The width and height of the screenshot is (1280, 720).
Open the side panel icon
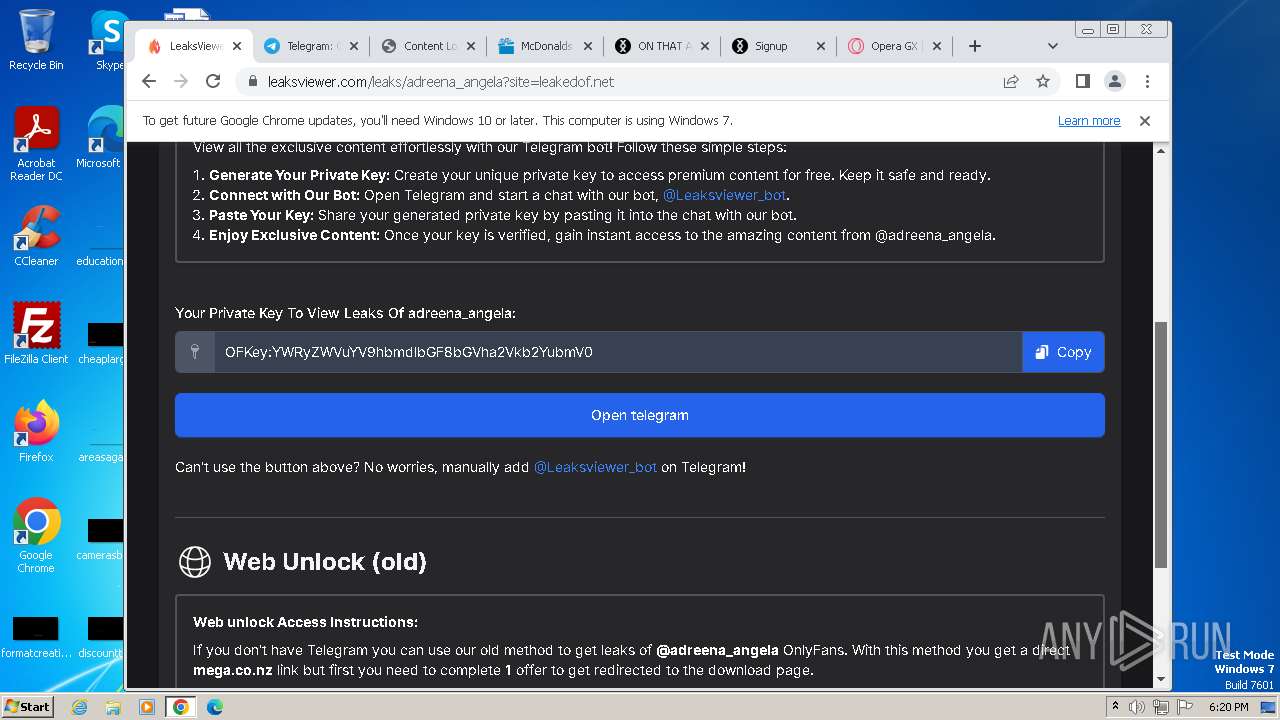pos(1082,81)
